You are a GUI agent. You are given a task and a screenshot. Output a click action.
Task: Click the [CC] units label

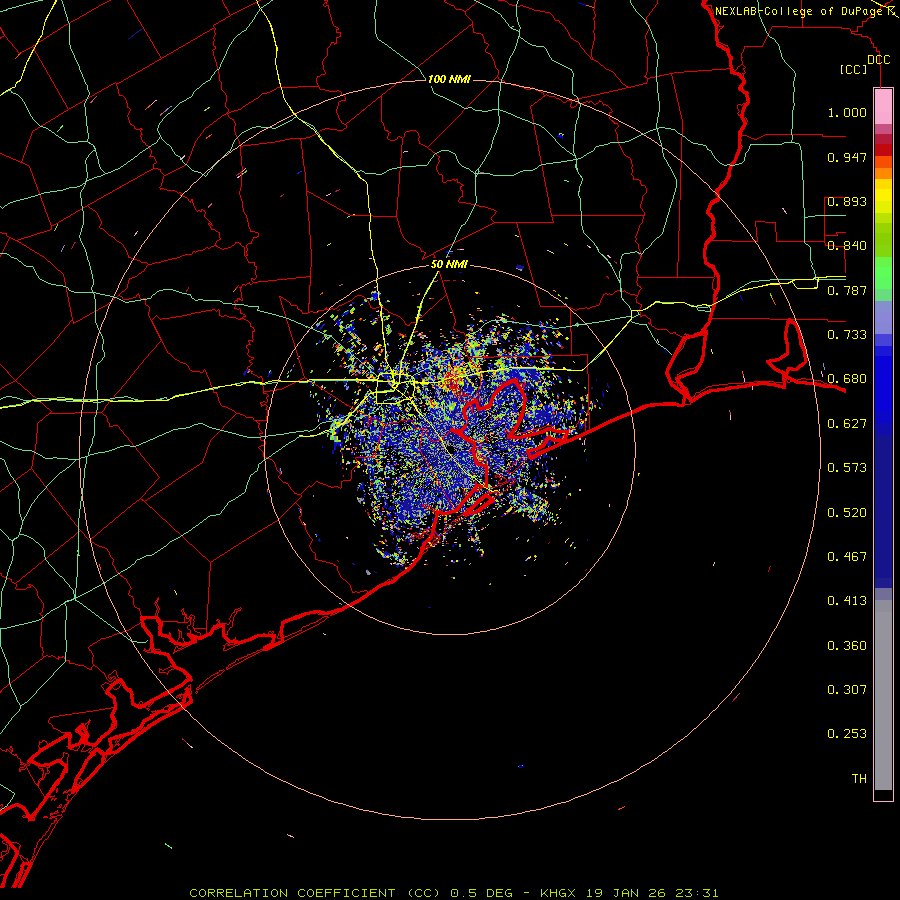tap(854, 69)
